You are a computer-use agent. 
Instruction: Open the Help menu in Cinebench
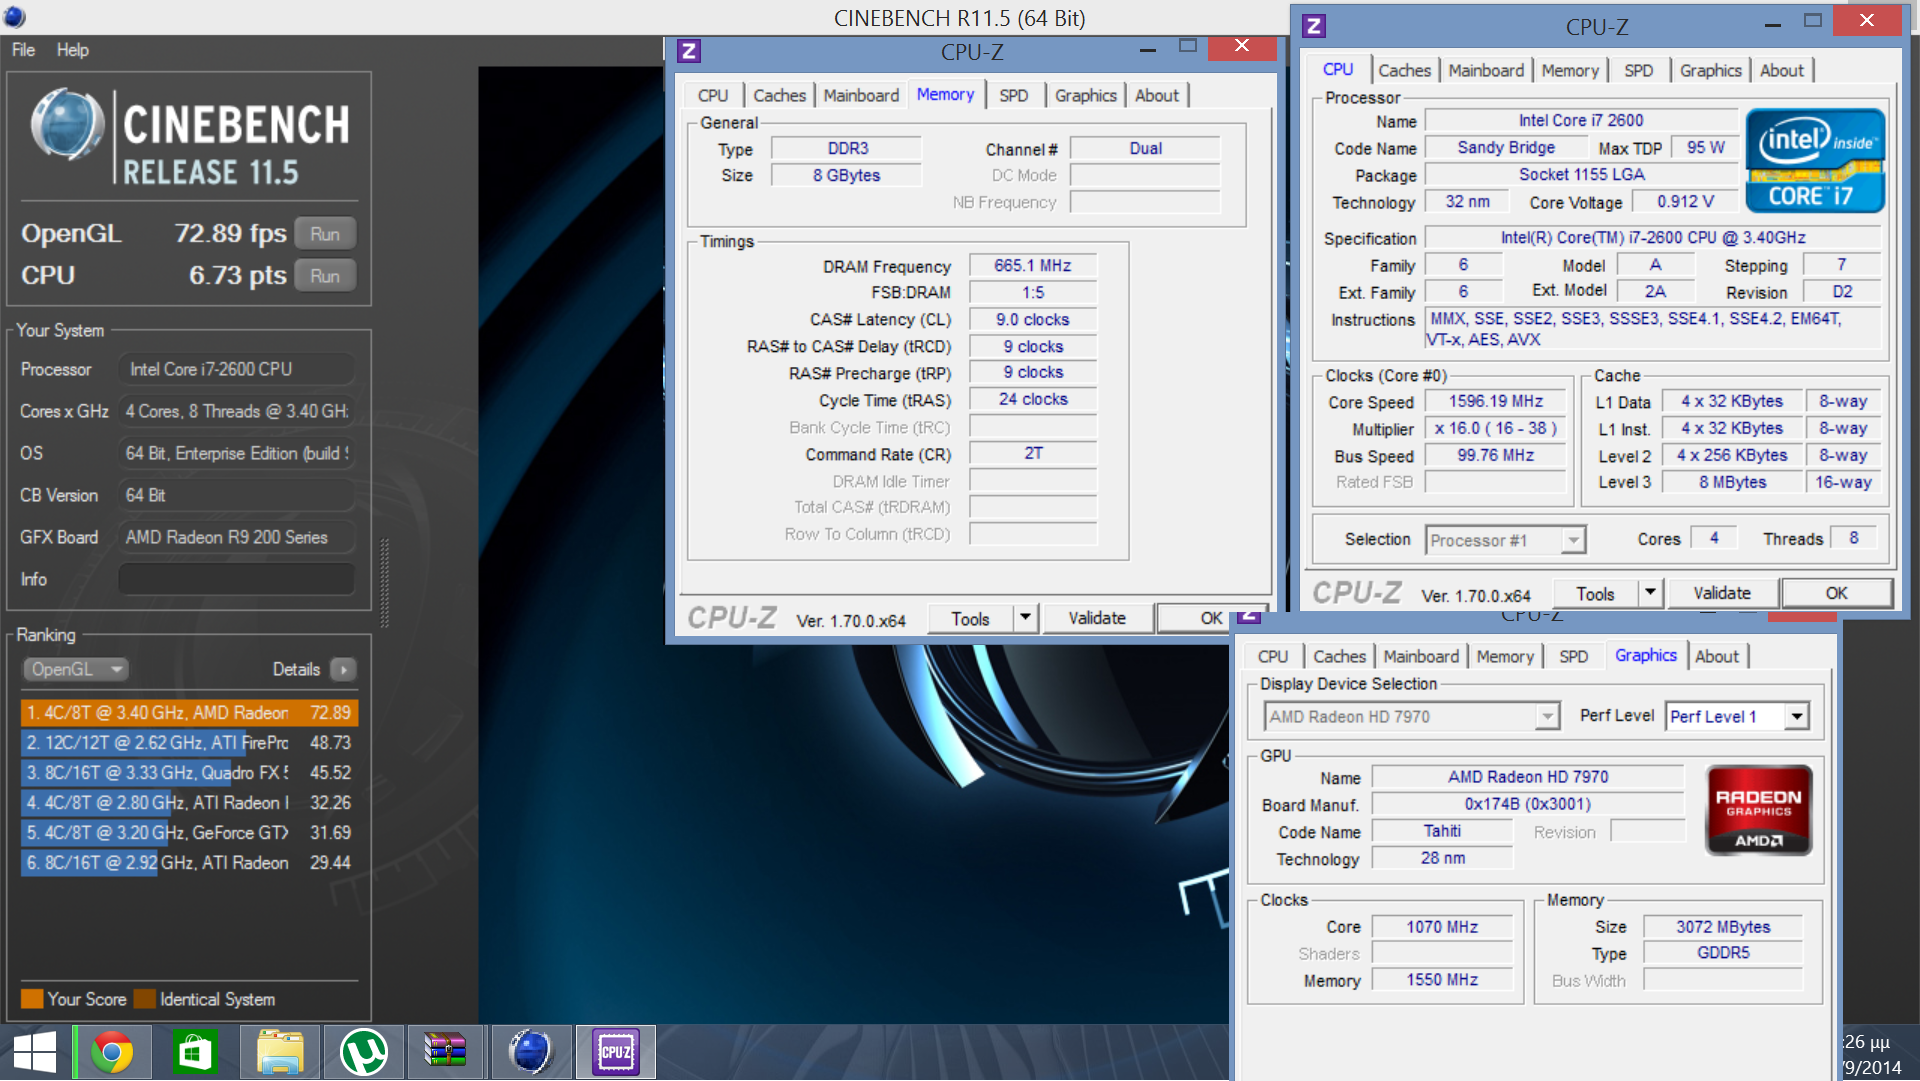coord(72,50)
